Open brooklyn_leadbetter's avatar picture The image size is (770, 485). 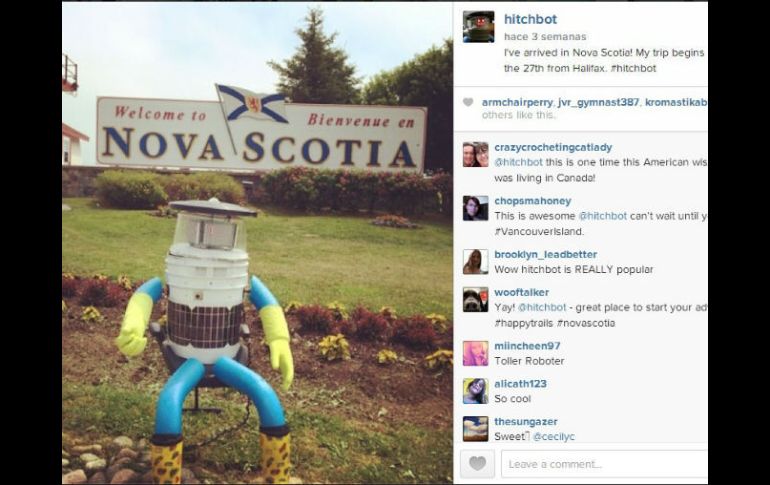pos(475,262)
